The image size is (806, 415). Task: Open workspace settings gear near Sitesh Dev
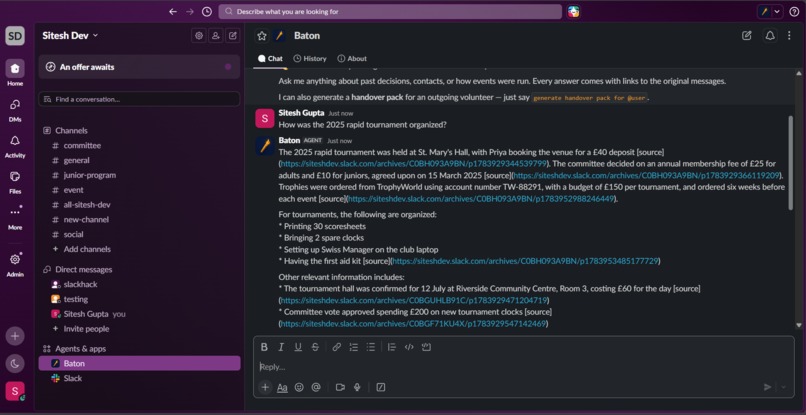pos(199,35)
